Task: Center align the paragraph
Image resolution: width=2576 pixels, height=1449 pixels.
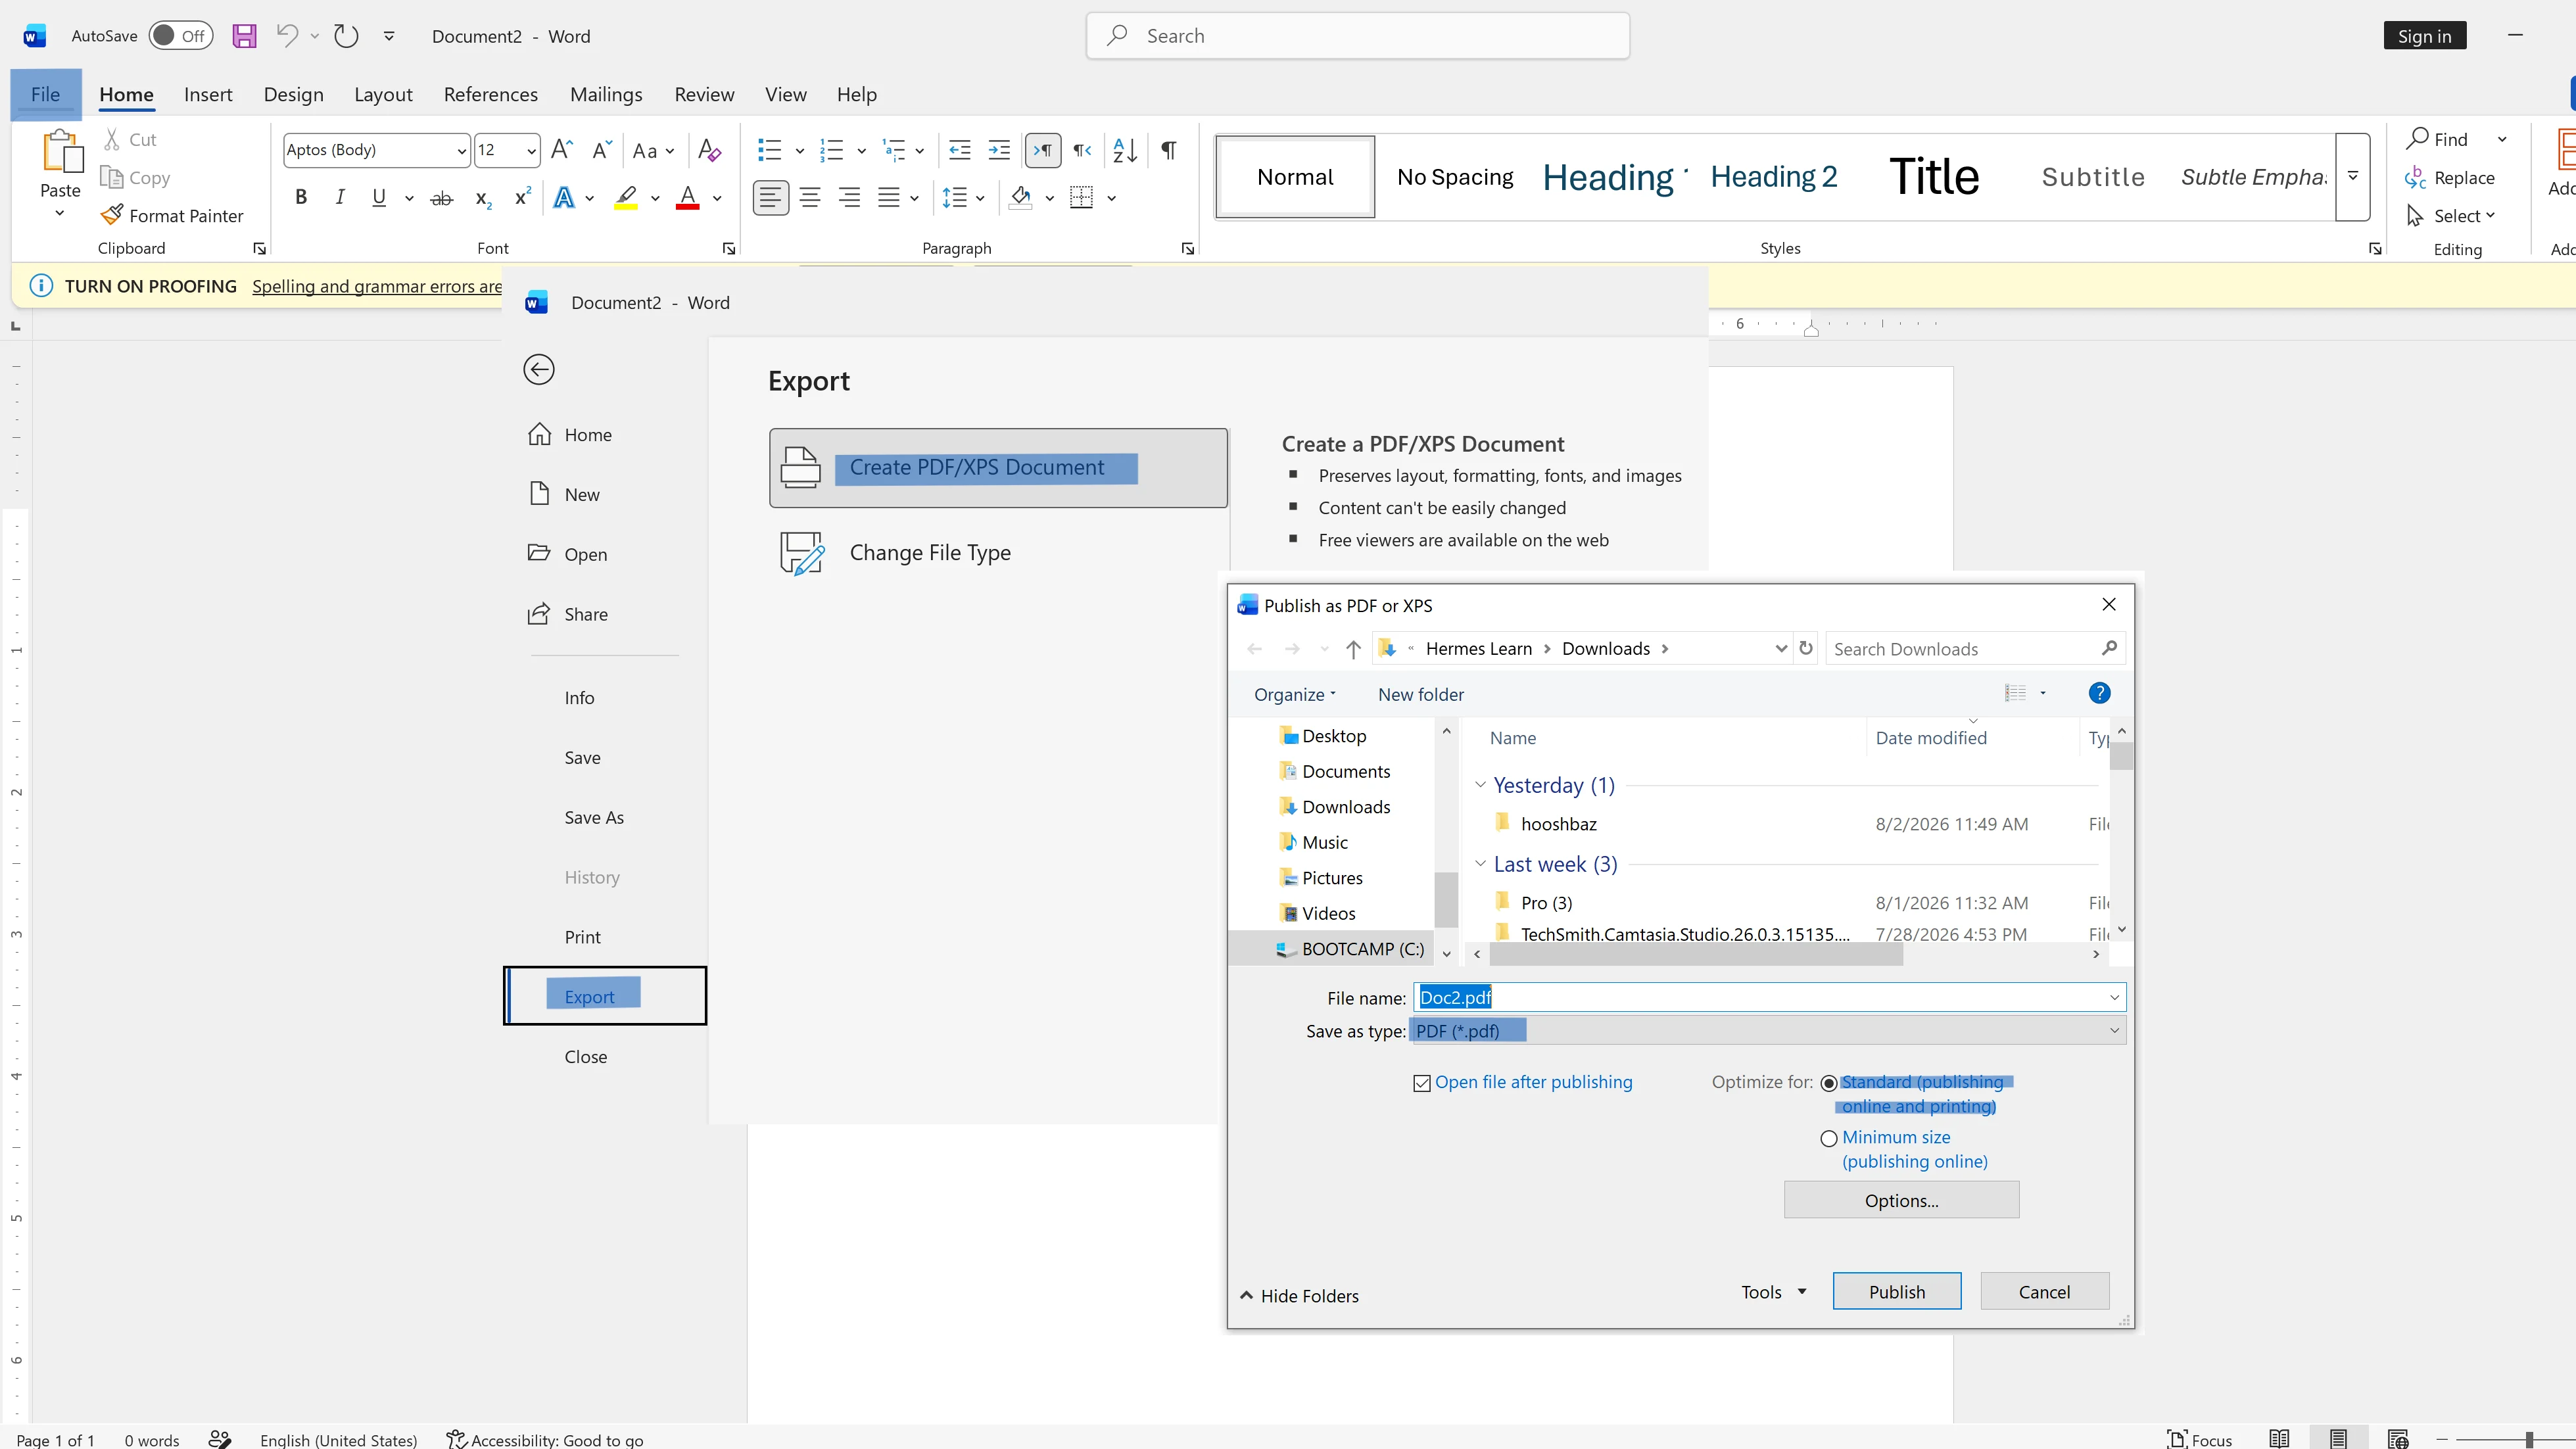Action: (810, 197)
